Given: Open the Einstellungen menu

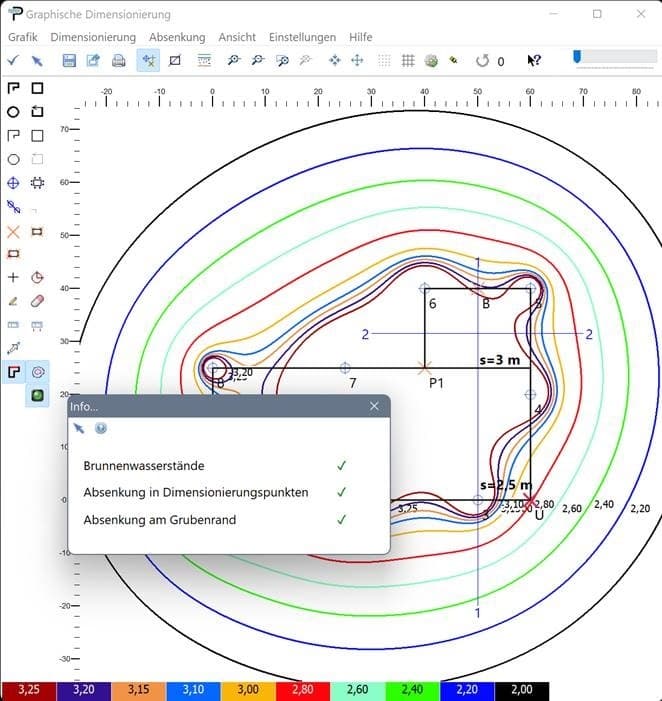Looking at the screenshot, I should pos(303,37).
